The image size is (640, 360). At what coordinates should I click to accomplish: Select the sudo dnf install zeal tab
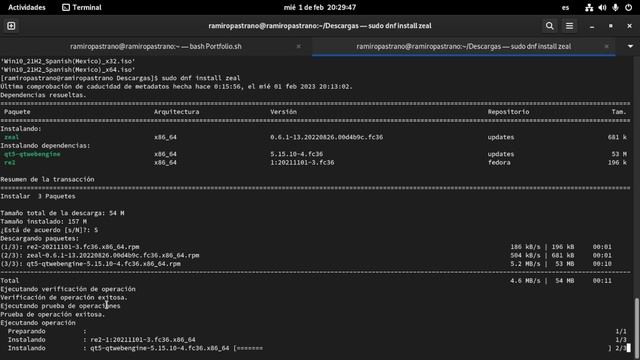(x=464, y=47)
